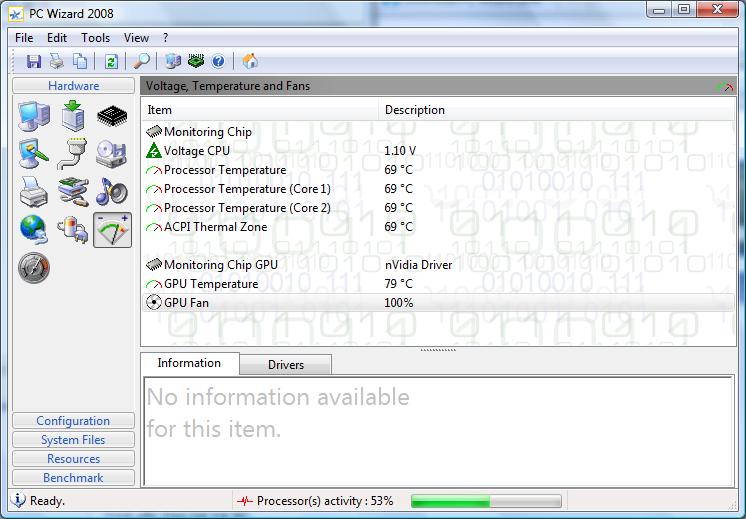Image resolution: width=746 pixels, height=519 pixels.
Task: Select the Multimedia music note speaker icon
Action: tap(111, 190)
